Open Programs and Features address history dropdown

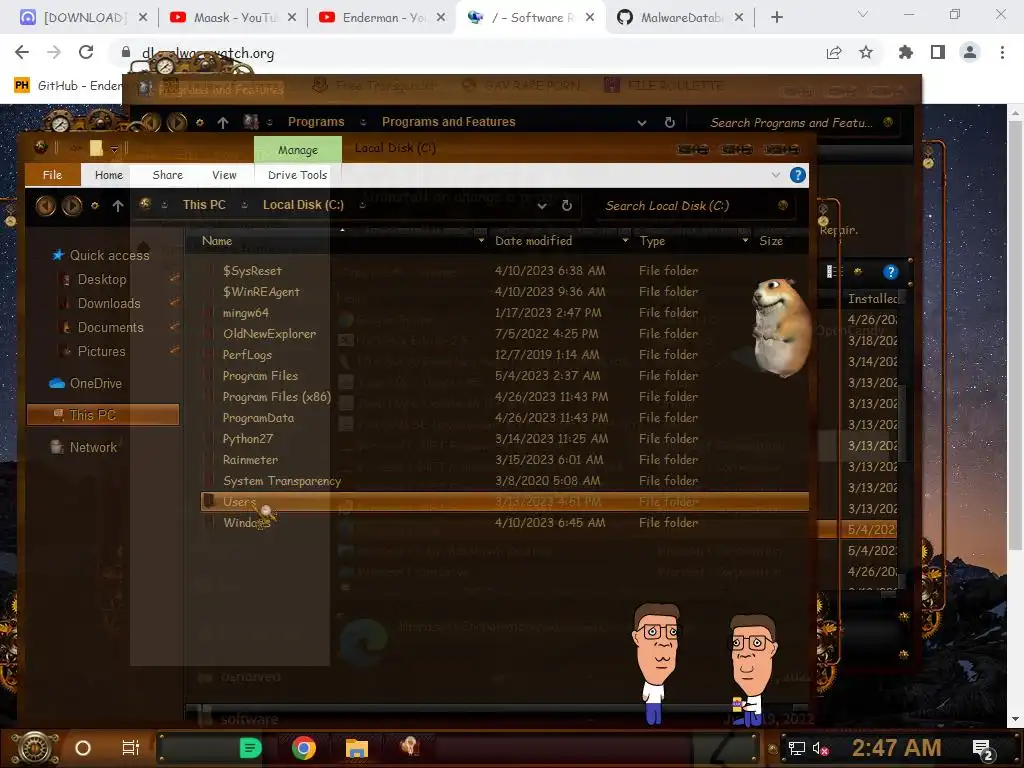(642, 123)
